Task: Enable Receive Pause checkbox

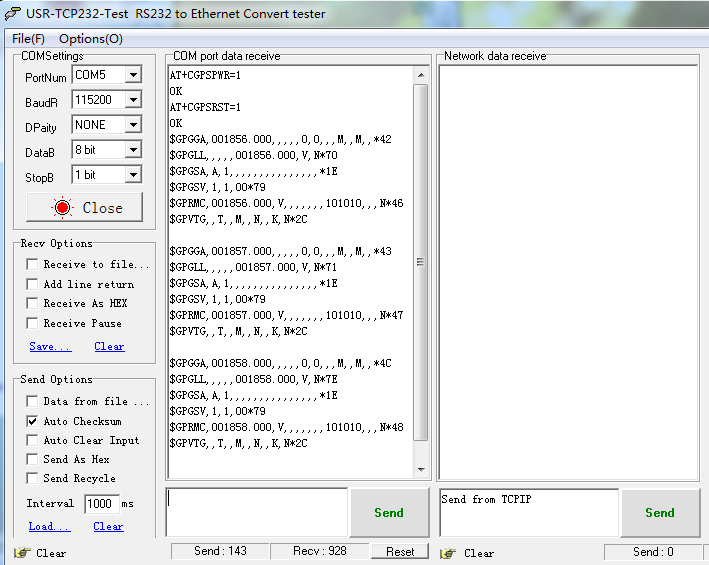Action: pos(32,323)
